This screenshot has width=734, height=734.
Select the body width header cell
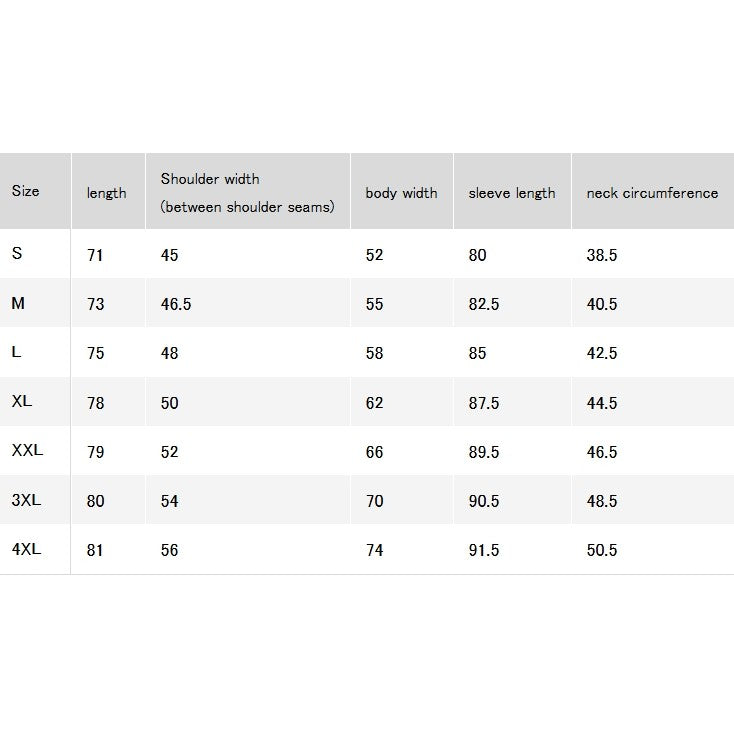coord(401,193)
